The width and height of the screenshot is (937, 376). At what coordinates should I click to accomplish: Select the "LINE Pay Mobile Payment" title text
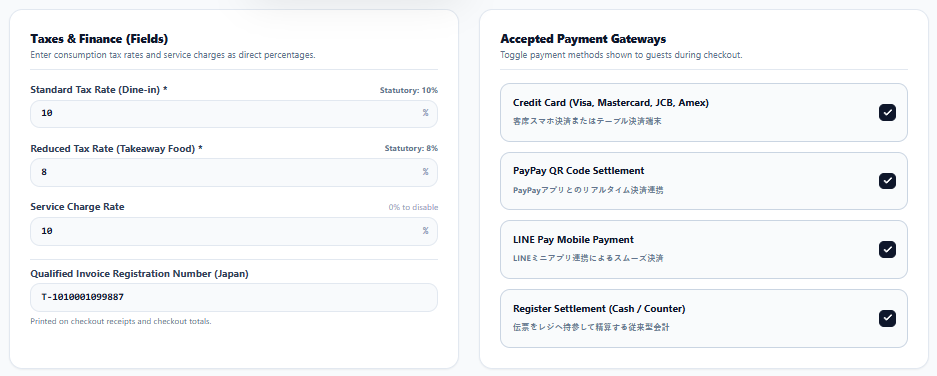point(573,240)
